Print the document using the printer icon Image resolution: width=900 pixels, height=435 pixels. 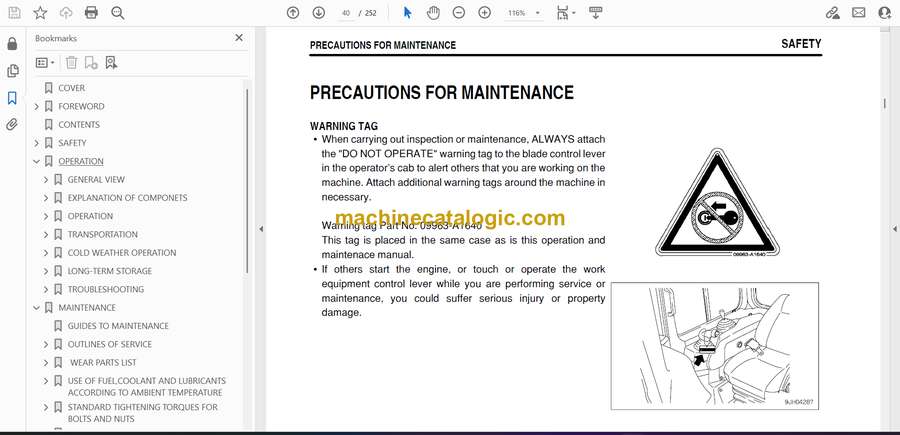pos(91,13)
